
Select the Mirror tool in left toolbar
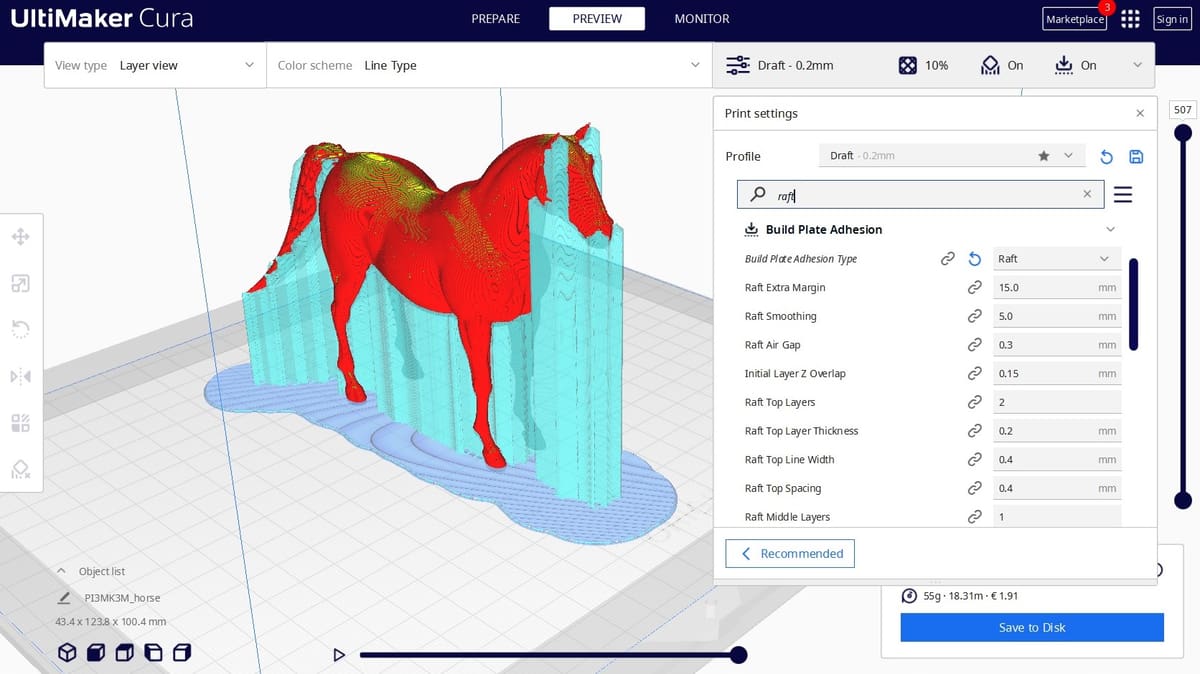pos(20,376)
